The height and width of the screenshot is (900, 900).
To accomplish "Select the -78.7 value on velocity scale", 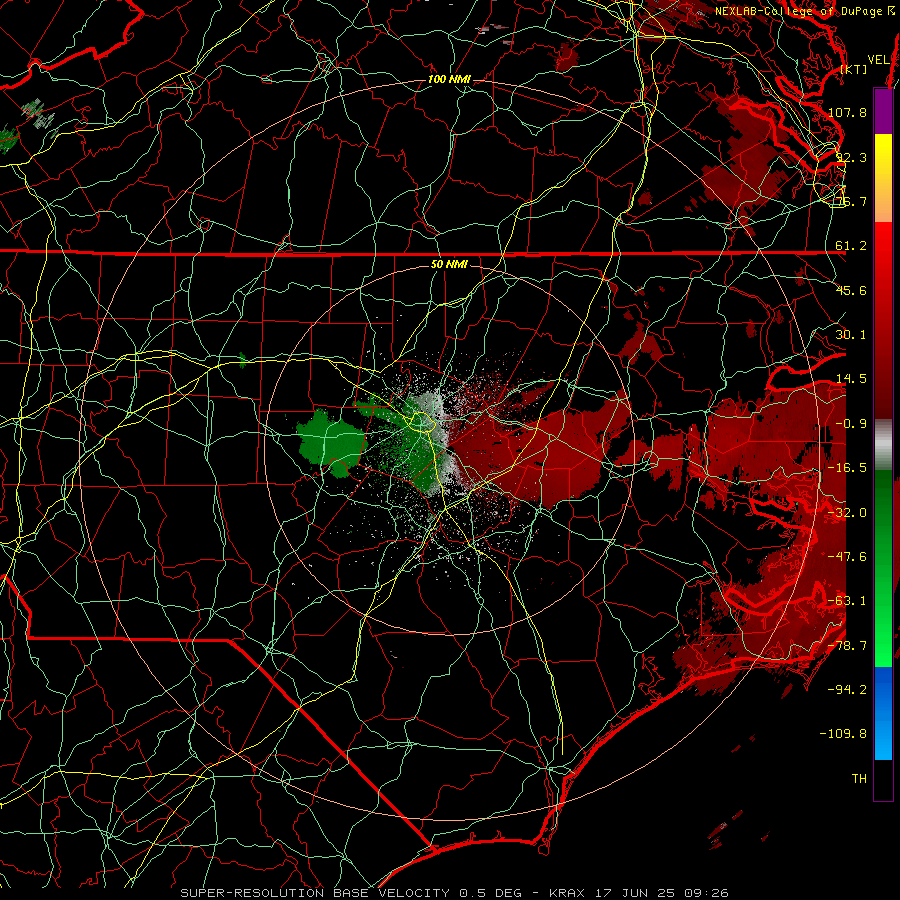I will [847, 646].
